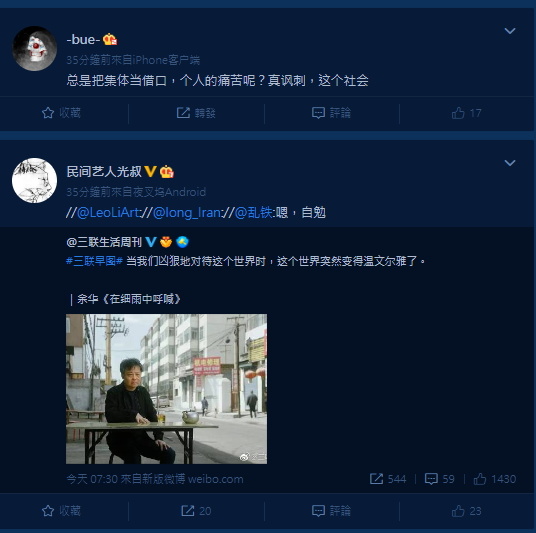Like the original post with 1430 likes
The image size is (536, 533).
click(494, 479)
